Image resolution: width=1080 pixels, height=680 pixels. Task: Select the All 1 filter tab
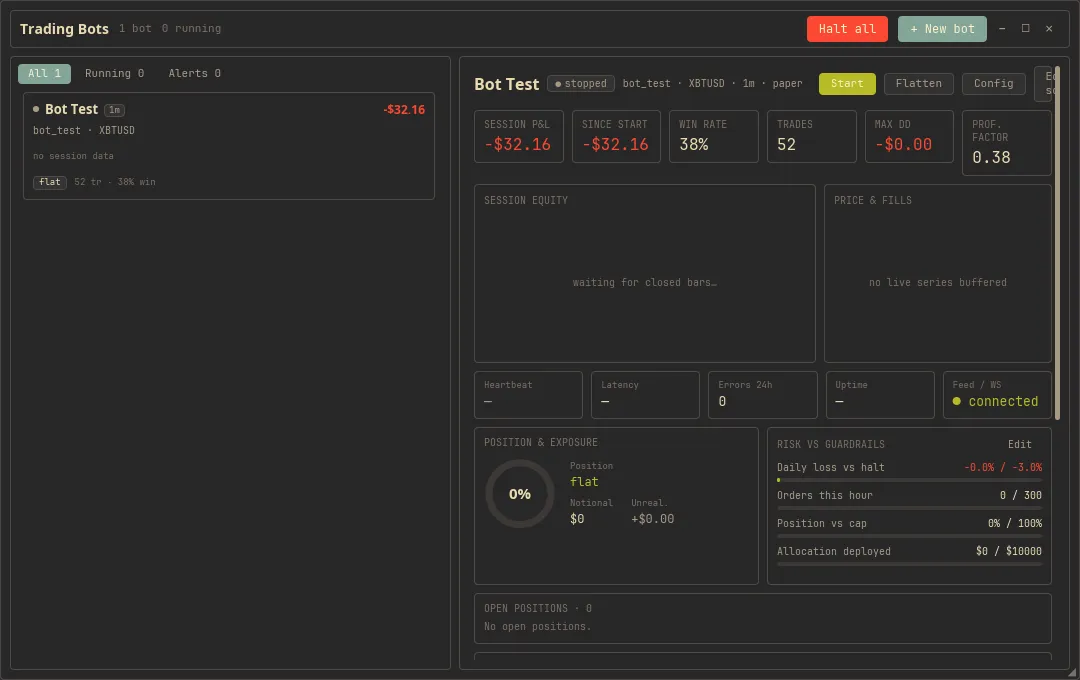(44, 73)
